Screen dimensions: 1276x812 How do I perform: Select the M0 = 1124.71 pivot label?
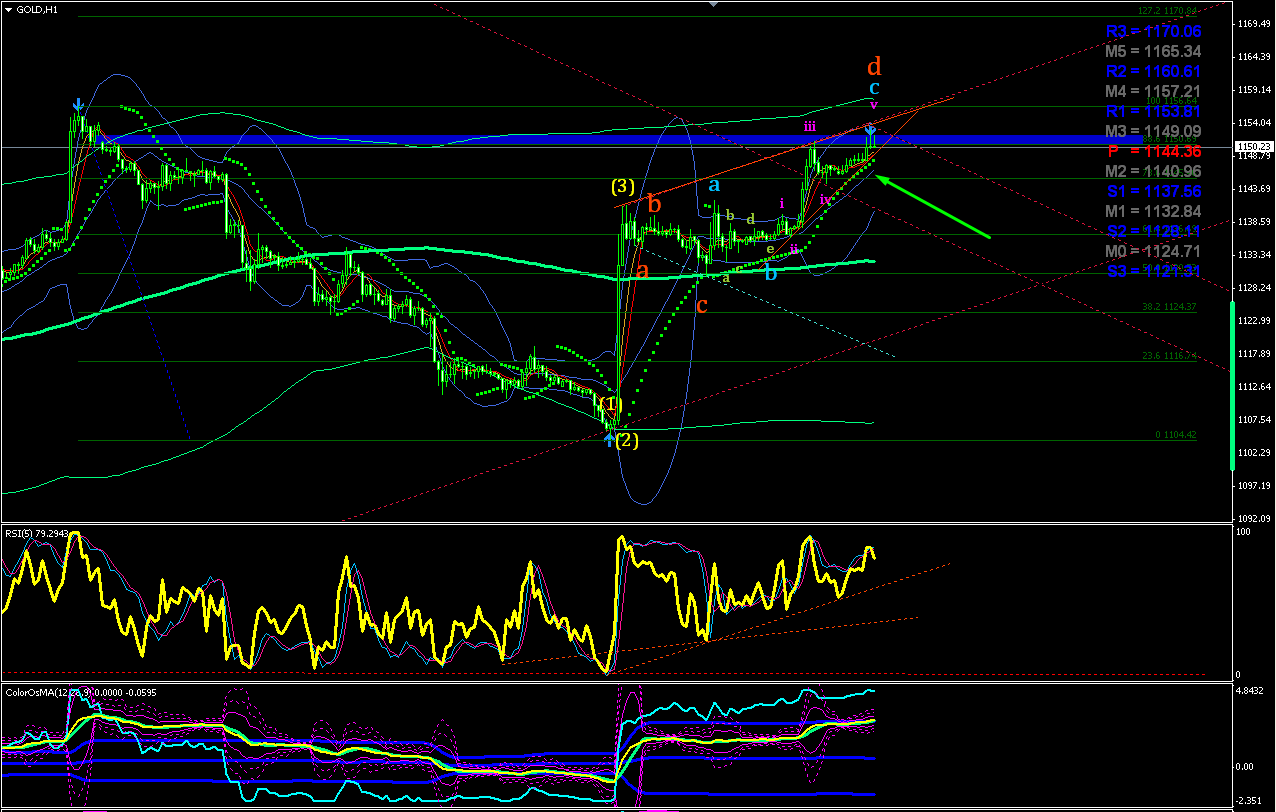(1154, 251)
